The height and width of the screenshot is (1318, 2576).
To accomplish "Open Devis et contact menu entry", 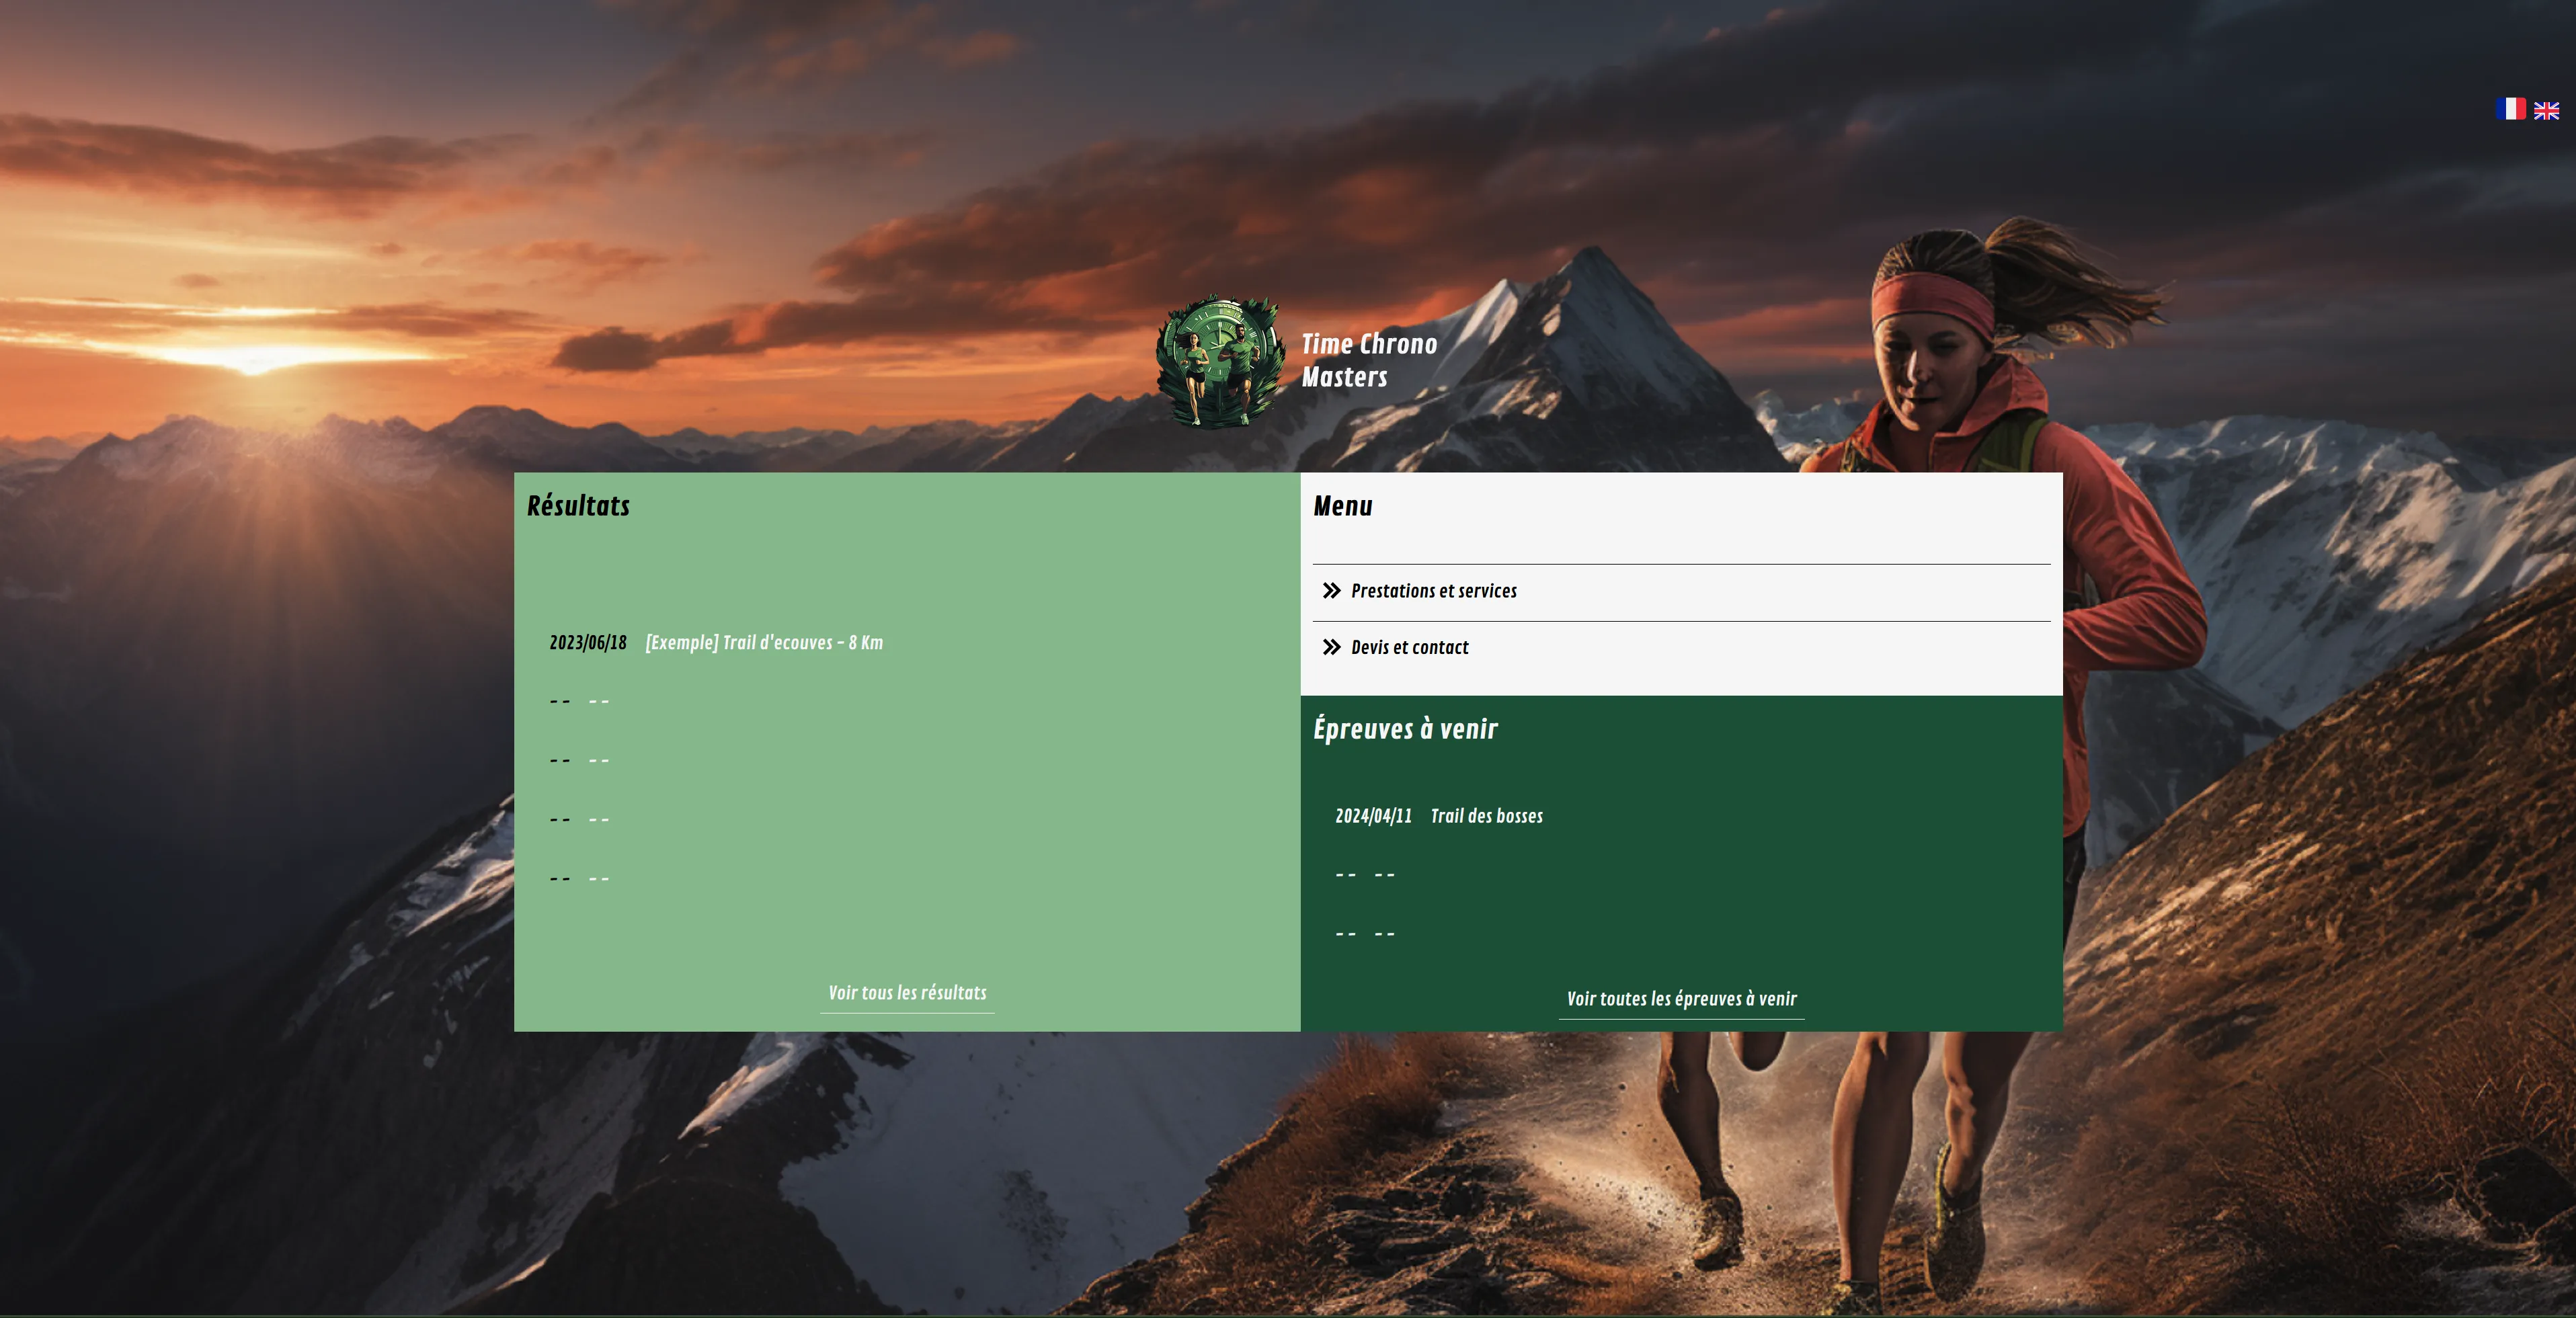I will coord(1409,647).
